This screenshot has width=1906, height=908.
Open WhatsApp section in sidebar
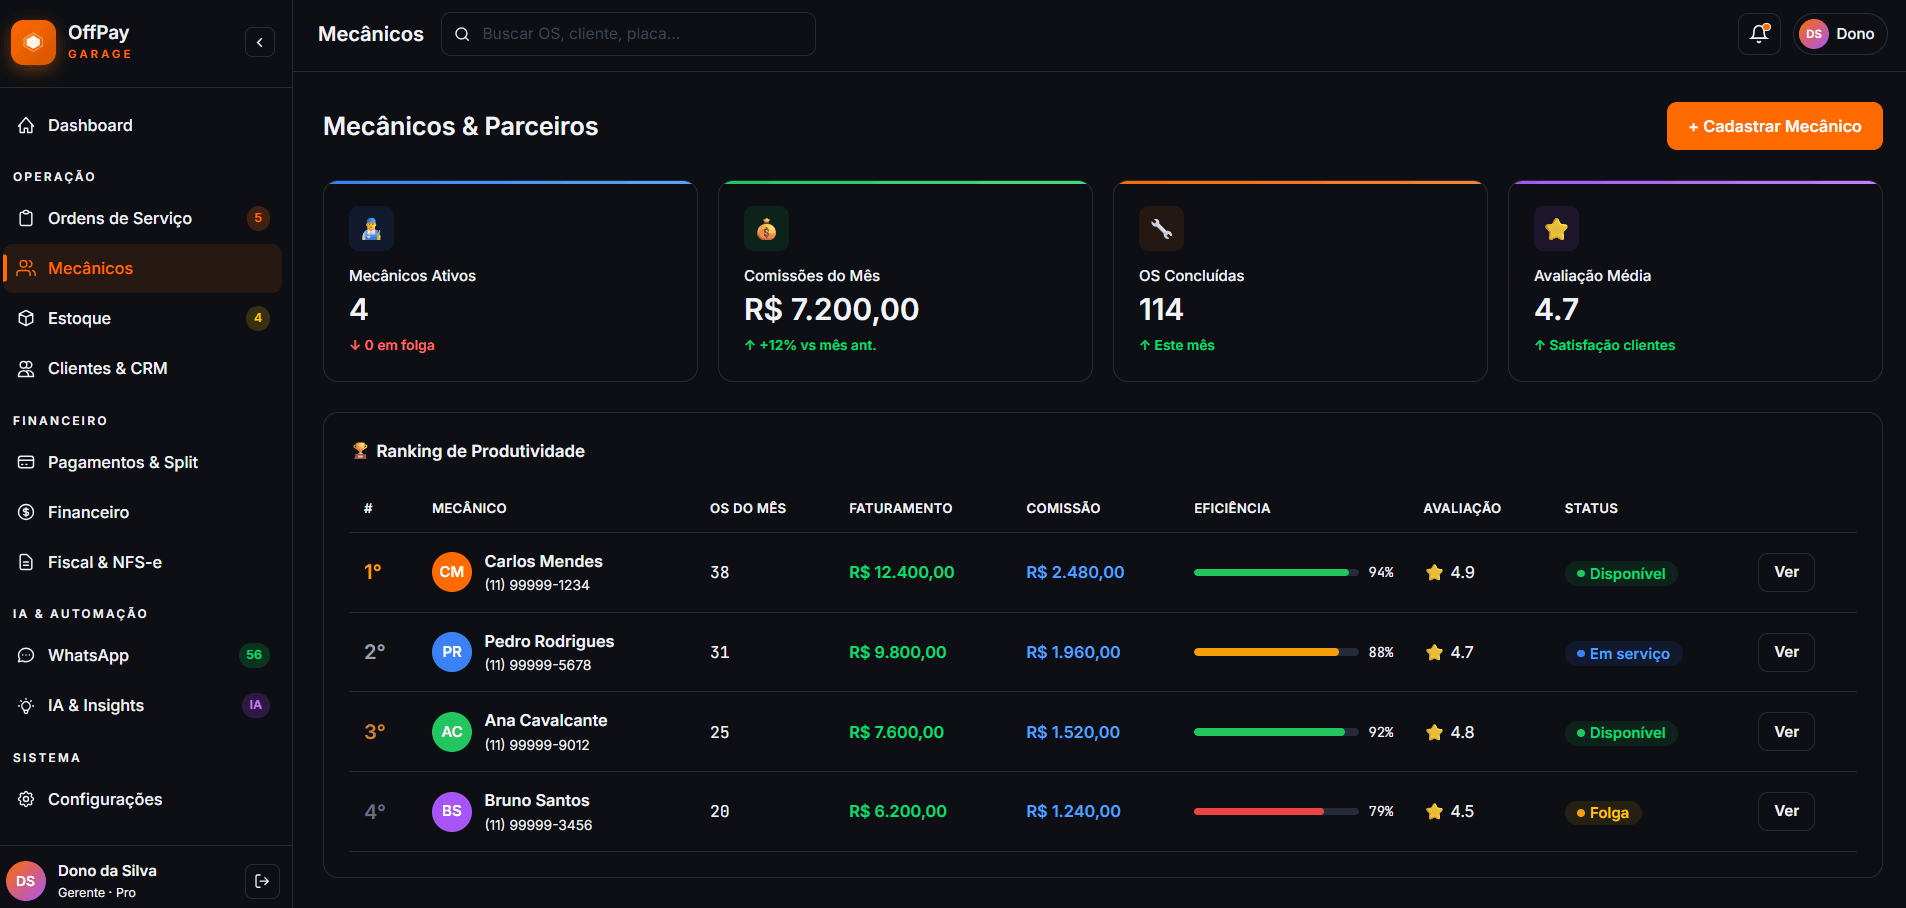(x=88, y=655)
